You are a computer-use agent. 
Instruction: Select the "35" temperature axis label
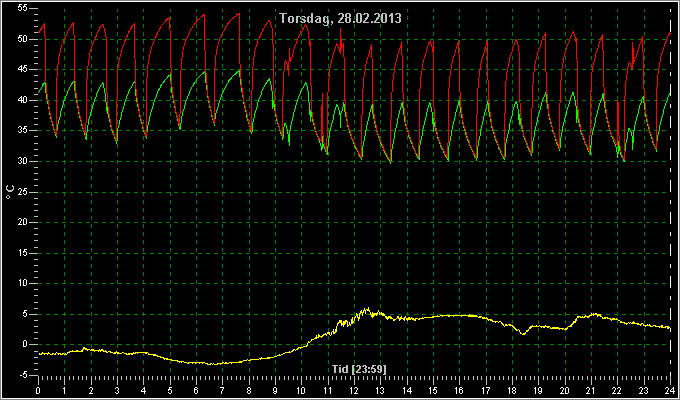click(x=23, y=131)
